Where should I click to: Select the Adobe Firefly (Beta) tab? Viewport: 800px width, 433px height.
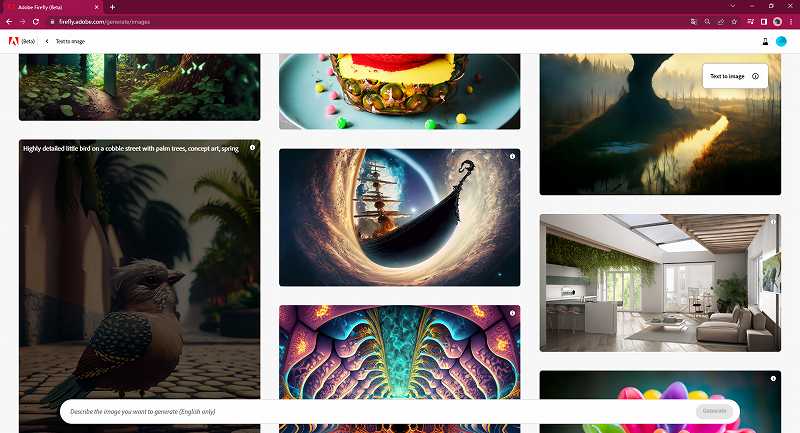52,7
